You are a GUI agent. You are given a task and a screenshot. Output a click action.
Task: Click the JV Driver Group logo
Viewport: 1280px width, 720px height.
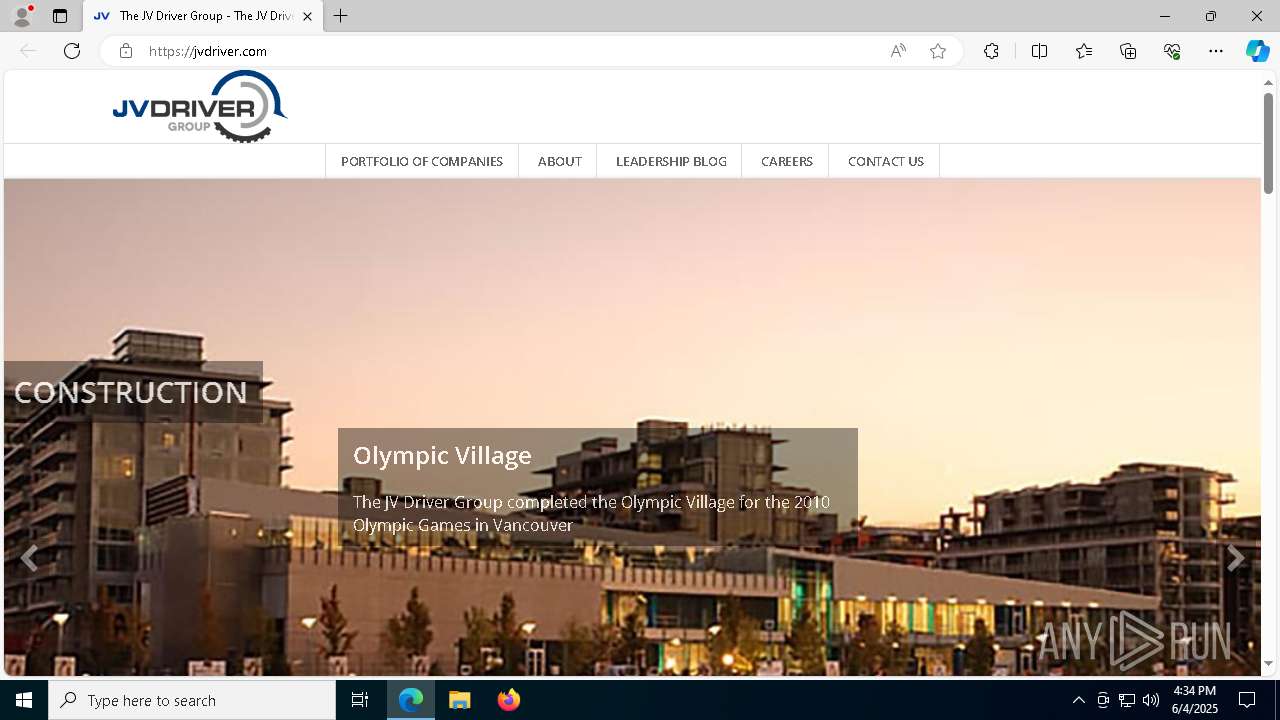[x=200, y=106]
